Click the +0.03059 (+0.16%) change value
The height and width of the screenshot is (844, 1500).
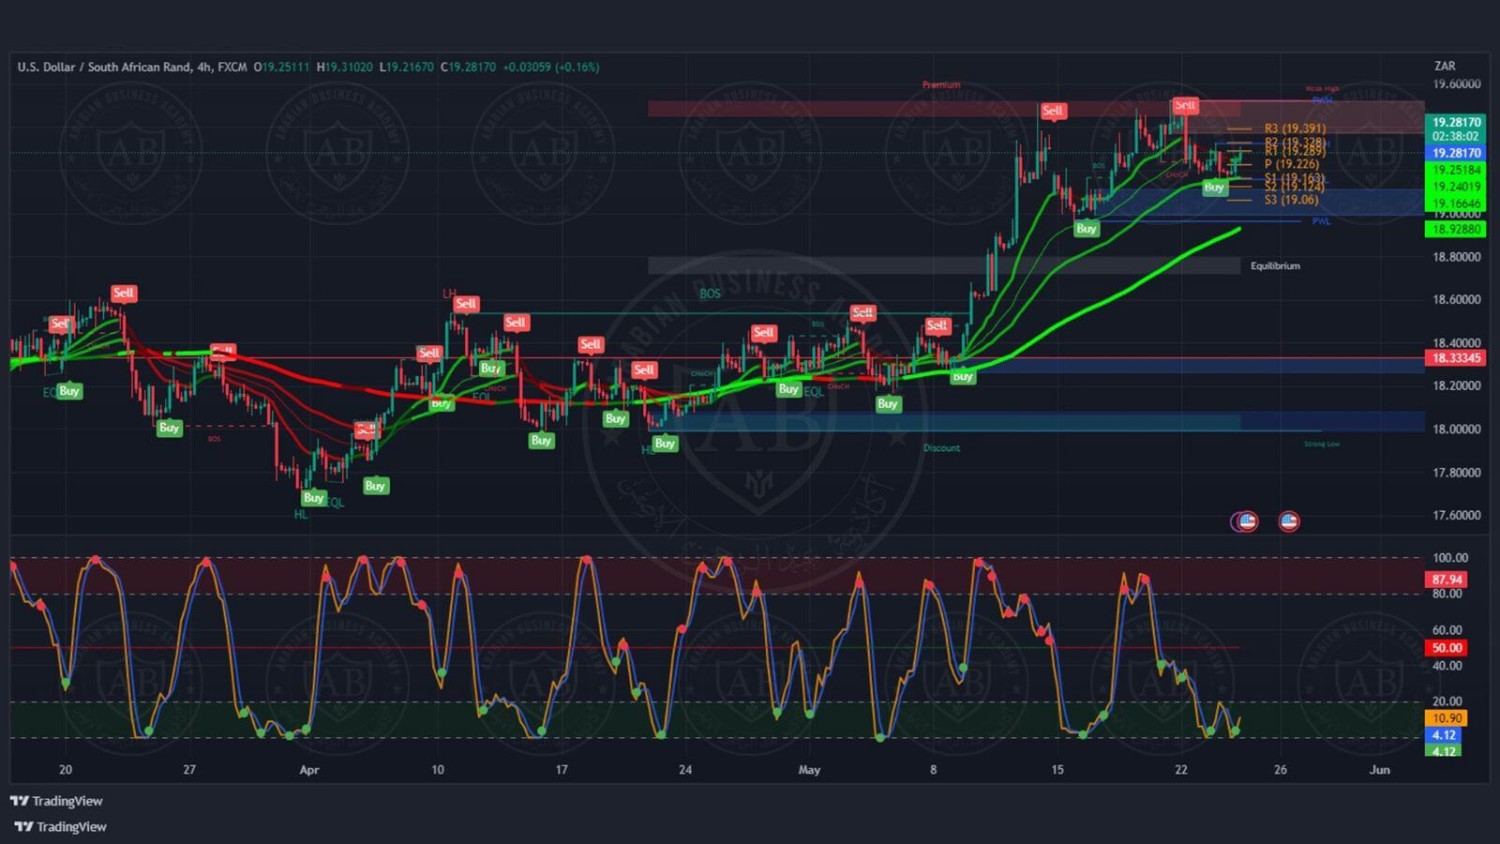(551, 67)
